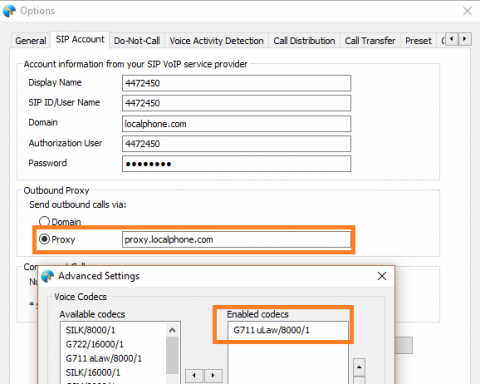Click the Advanced Settings app icon

pyautogui.click(x=47, y=276)
